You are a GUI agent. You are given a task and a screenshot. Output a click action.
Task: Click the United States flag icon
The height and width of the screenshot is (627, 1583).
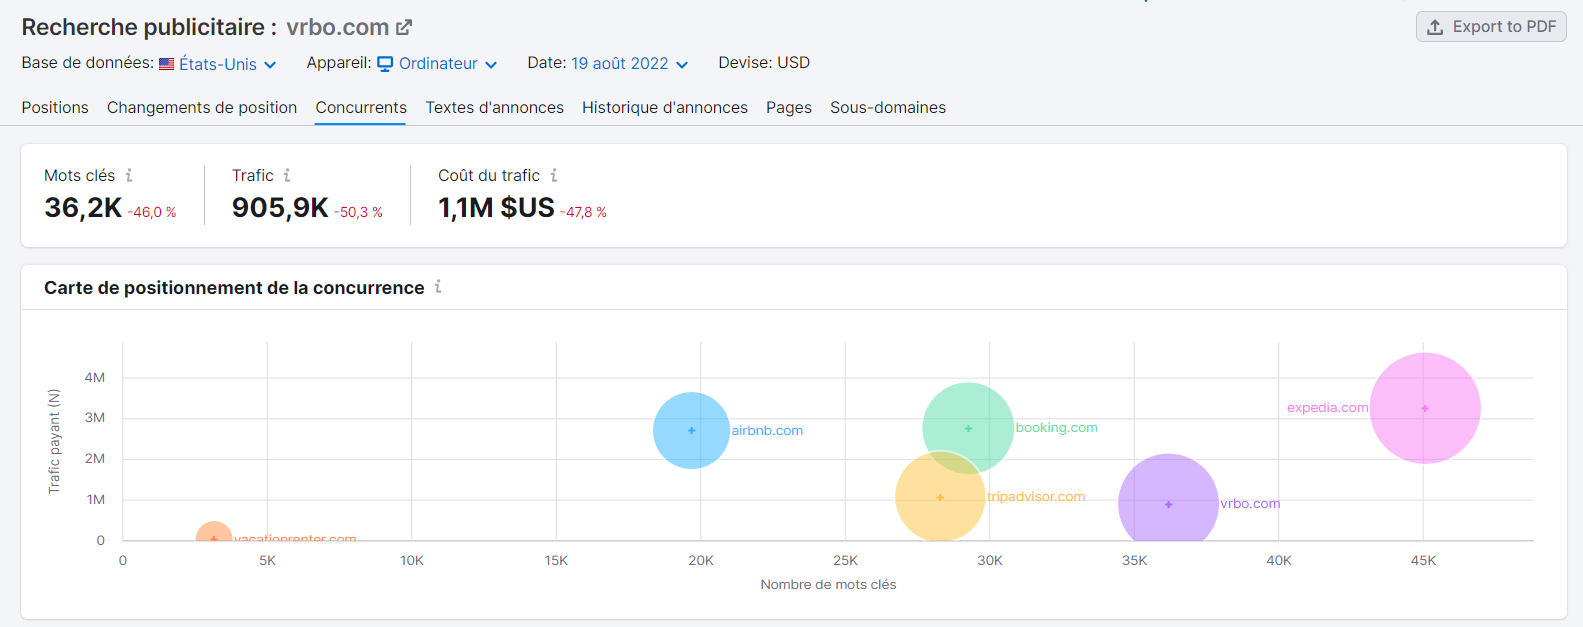pos(167,64)
